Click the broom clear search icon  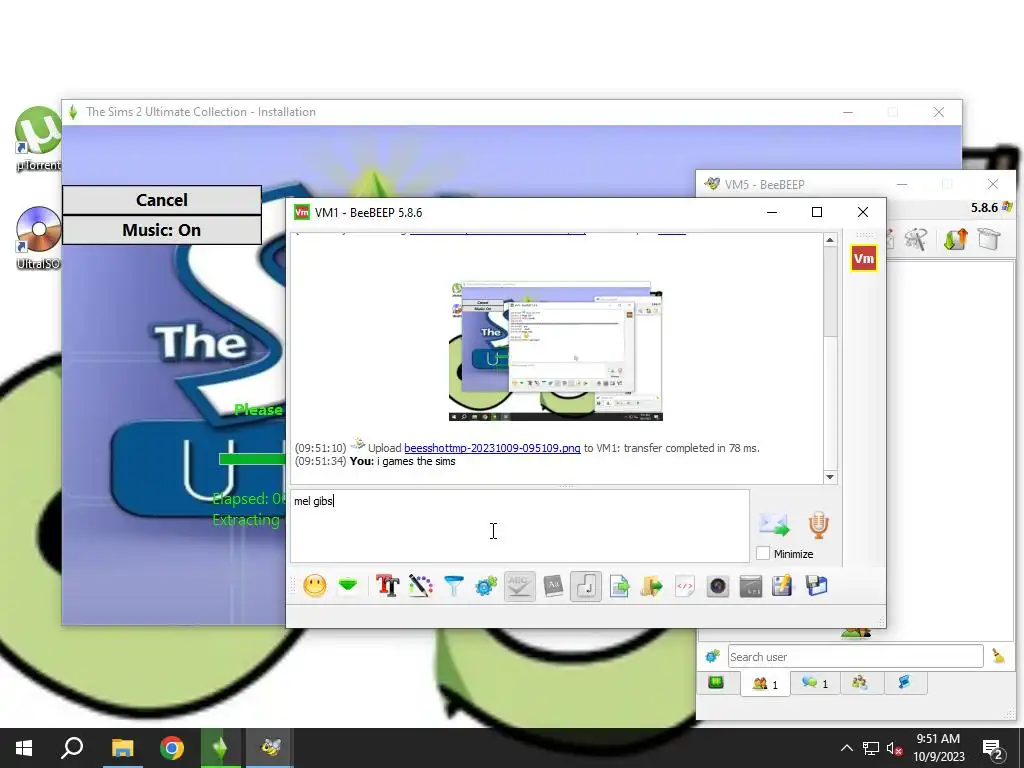pos(999,656)
